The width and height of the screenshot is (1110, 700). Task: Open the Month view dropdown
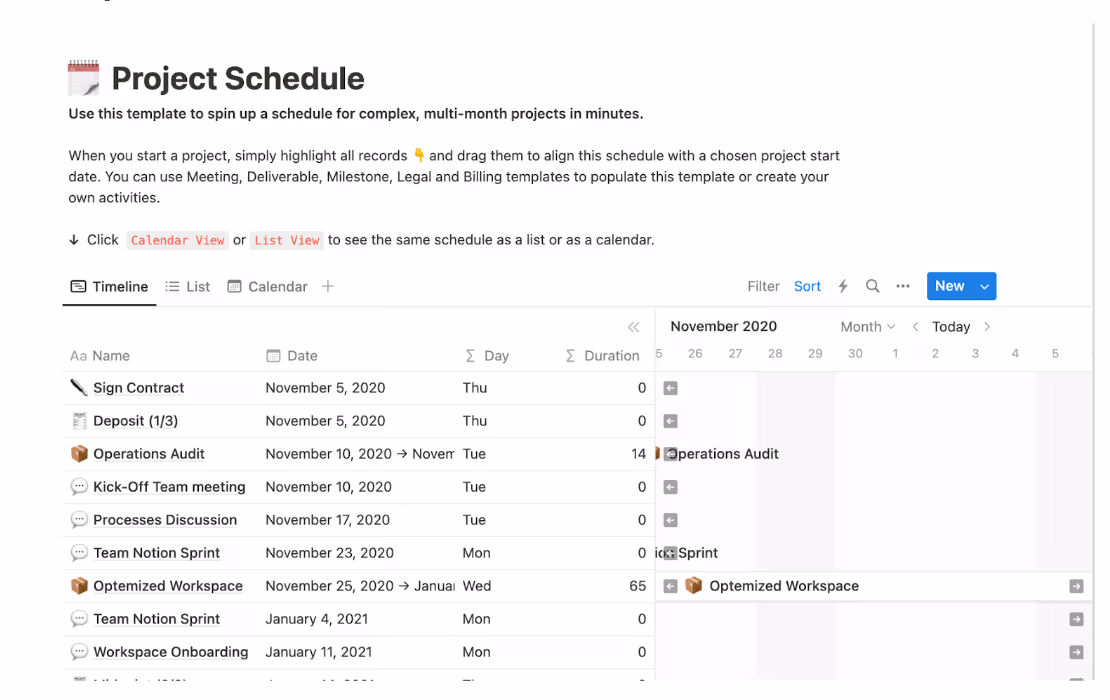point(866,326)
